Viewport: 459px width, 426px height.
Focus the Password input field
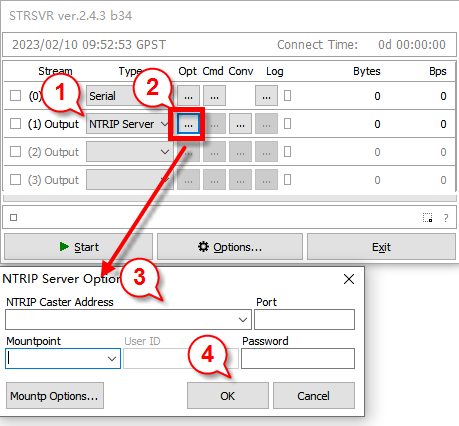(298, 359)
